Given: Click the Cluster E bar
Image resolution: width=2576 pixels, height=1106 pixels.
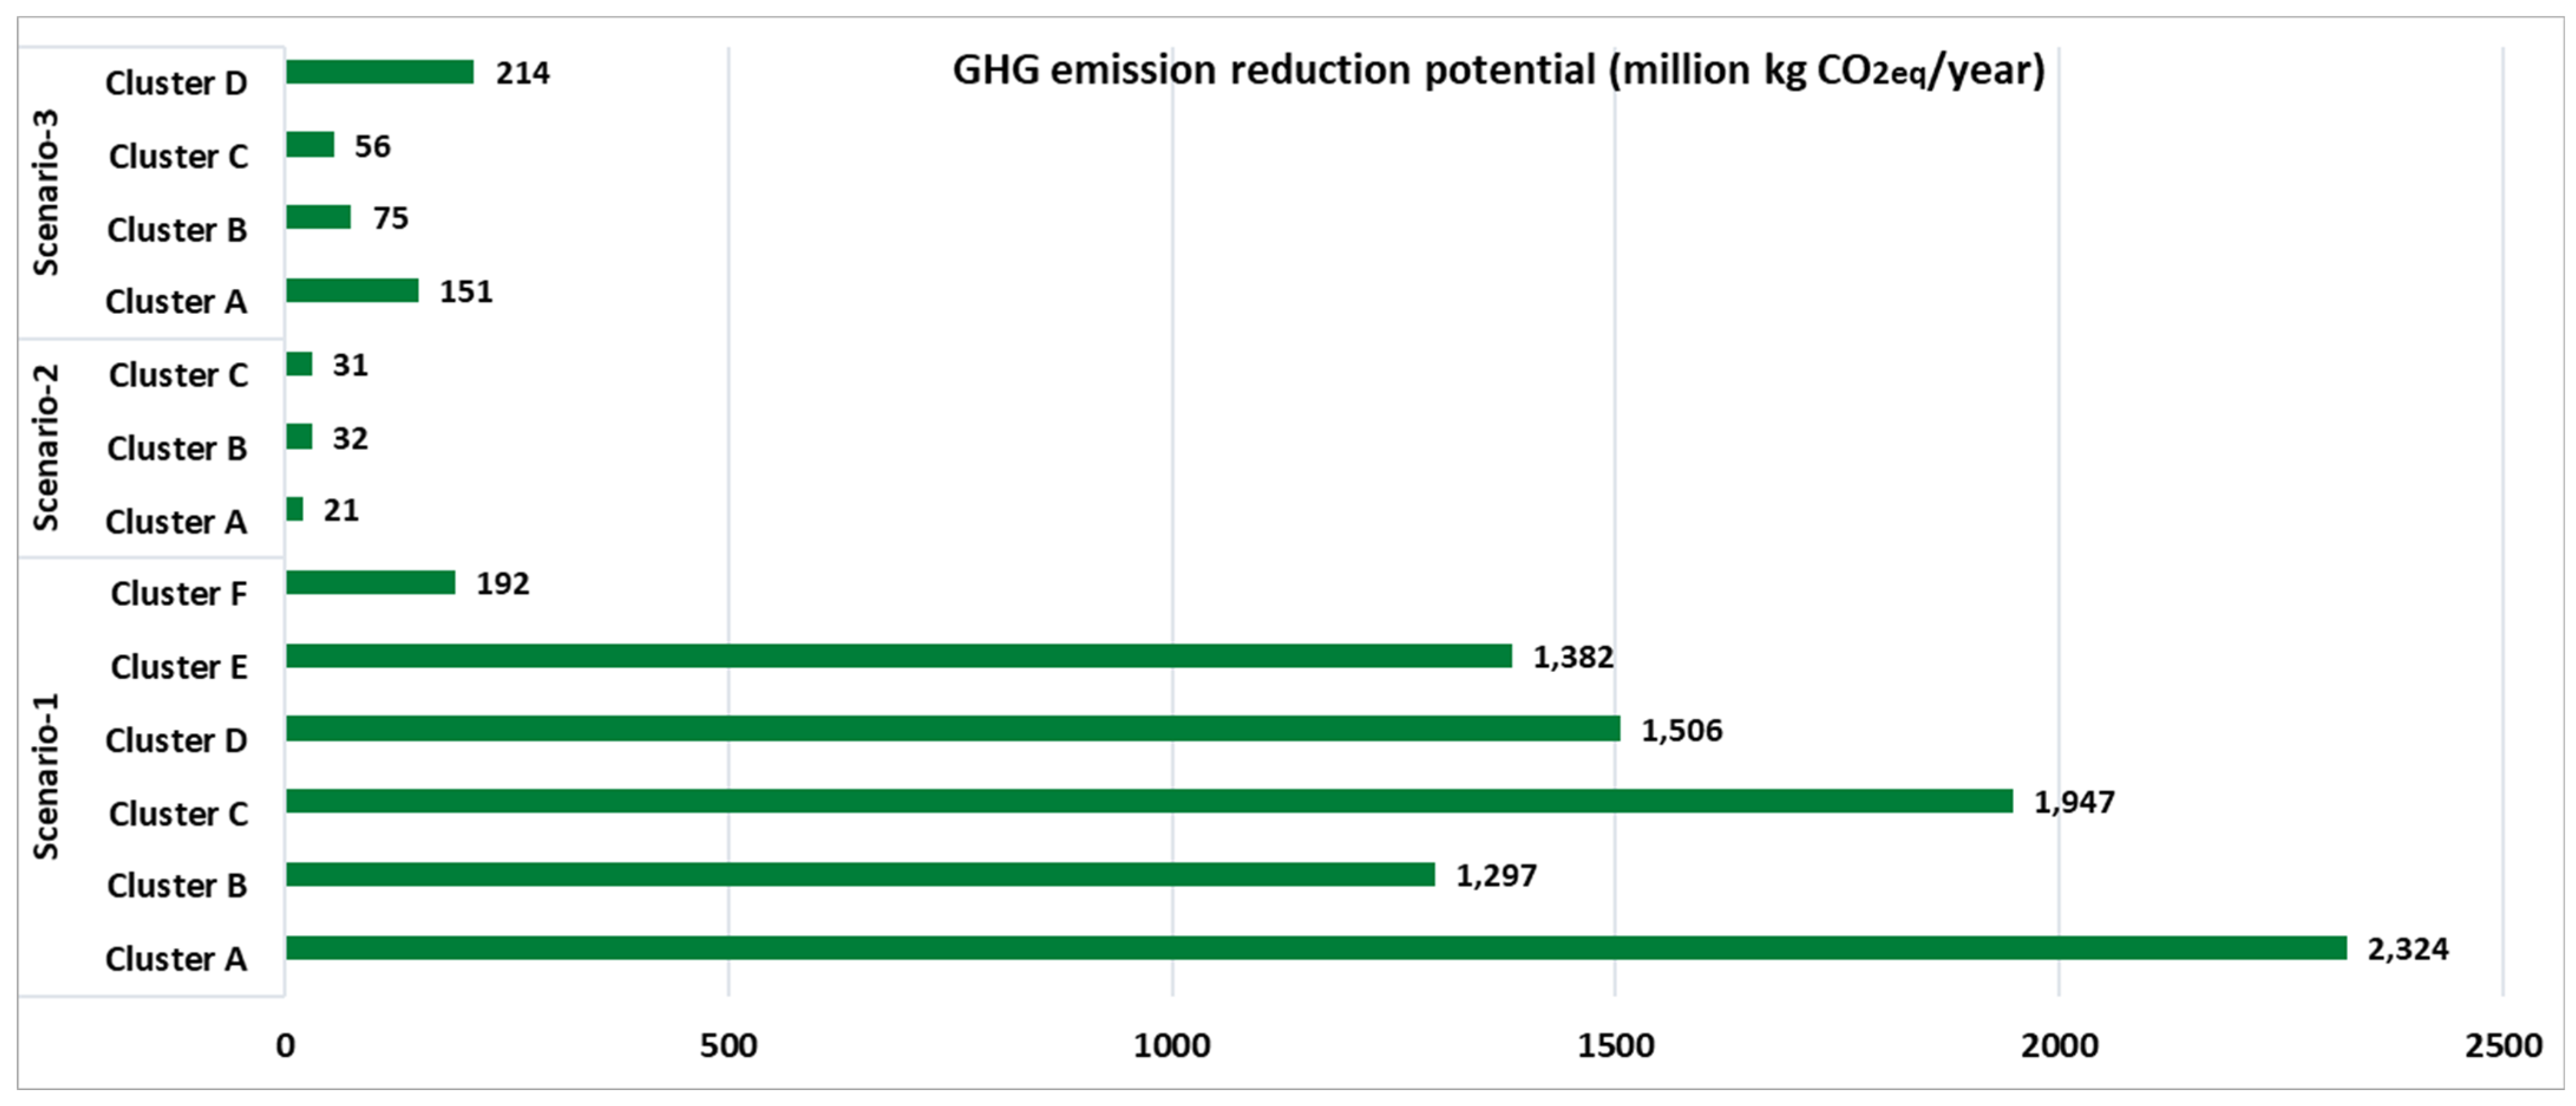Looking at the screenshot, I should (x=899, y=656).
